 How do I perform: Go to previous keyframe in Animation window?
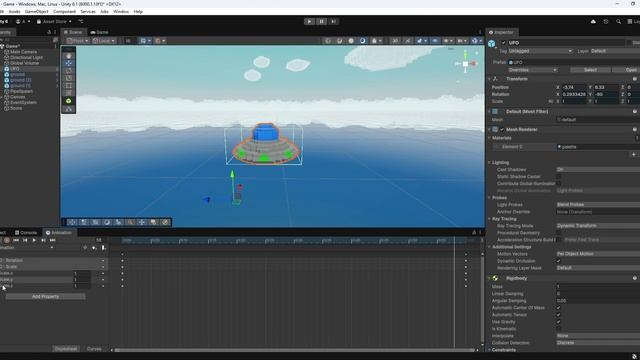25,240
